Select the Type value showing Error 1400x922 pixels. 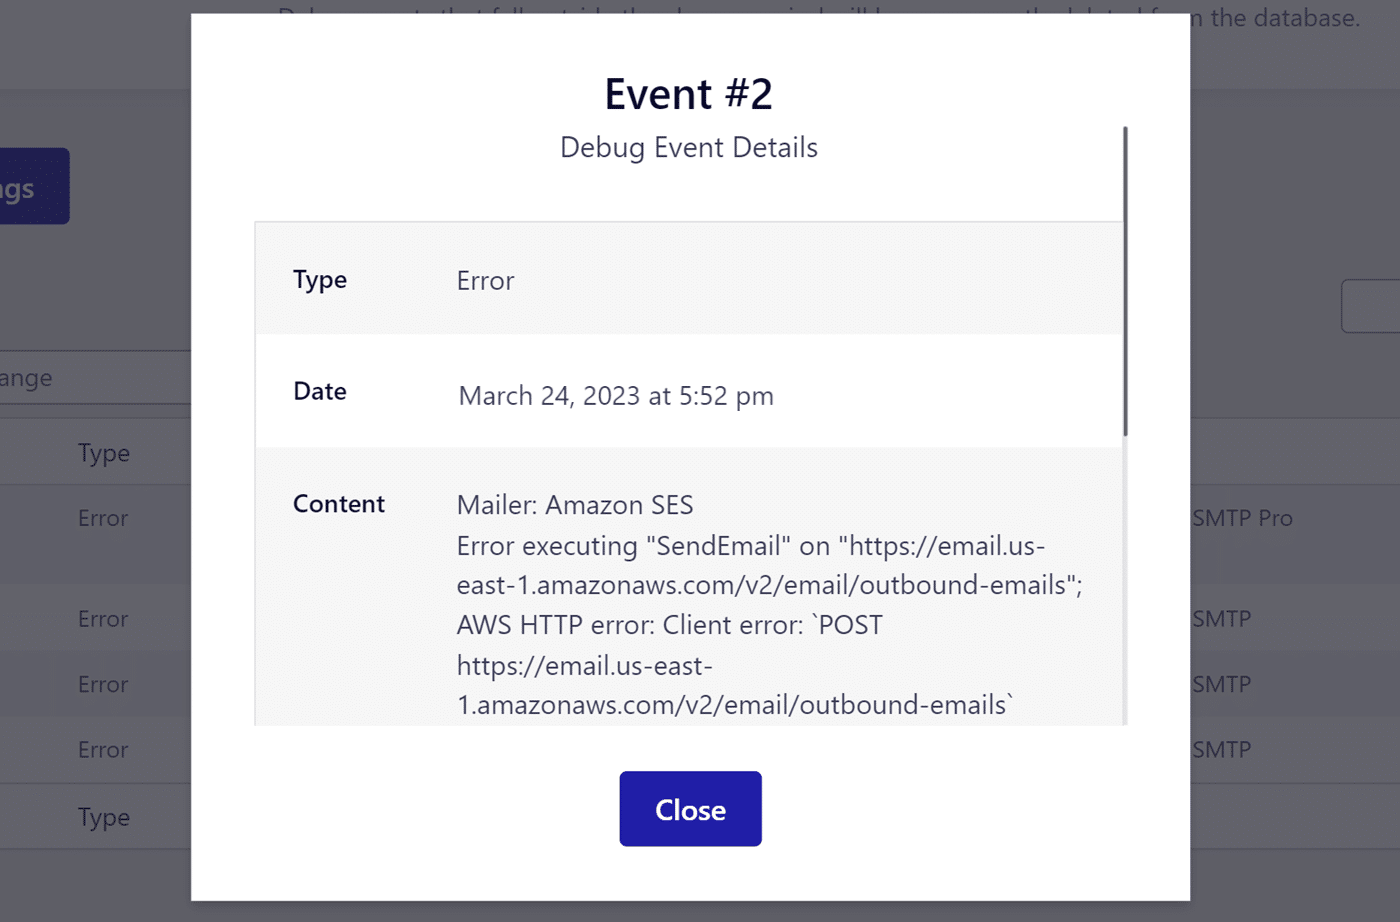484,280
